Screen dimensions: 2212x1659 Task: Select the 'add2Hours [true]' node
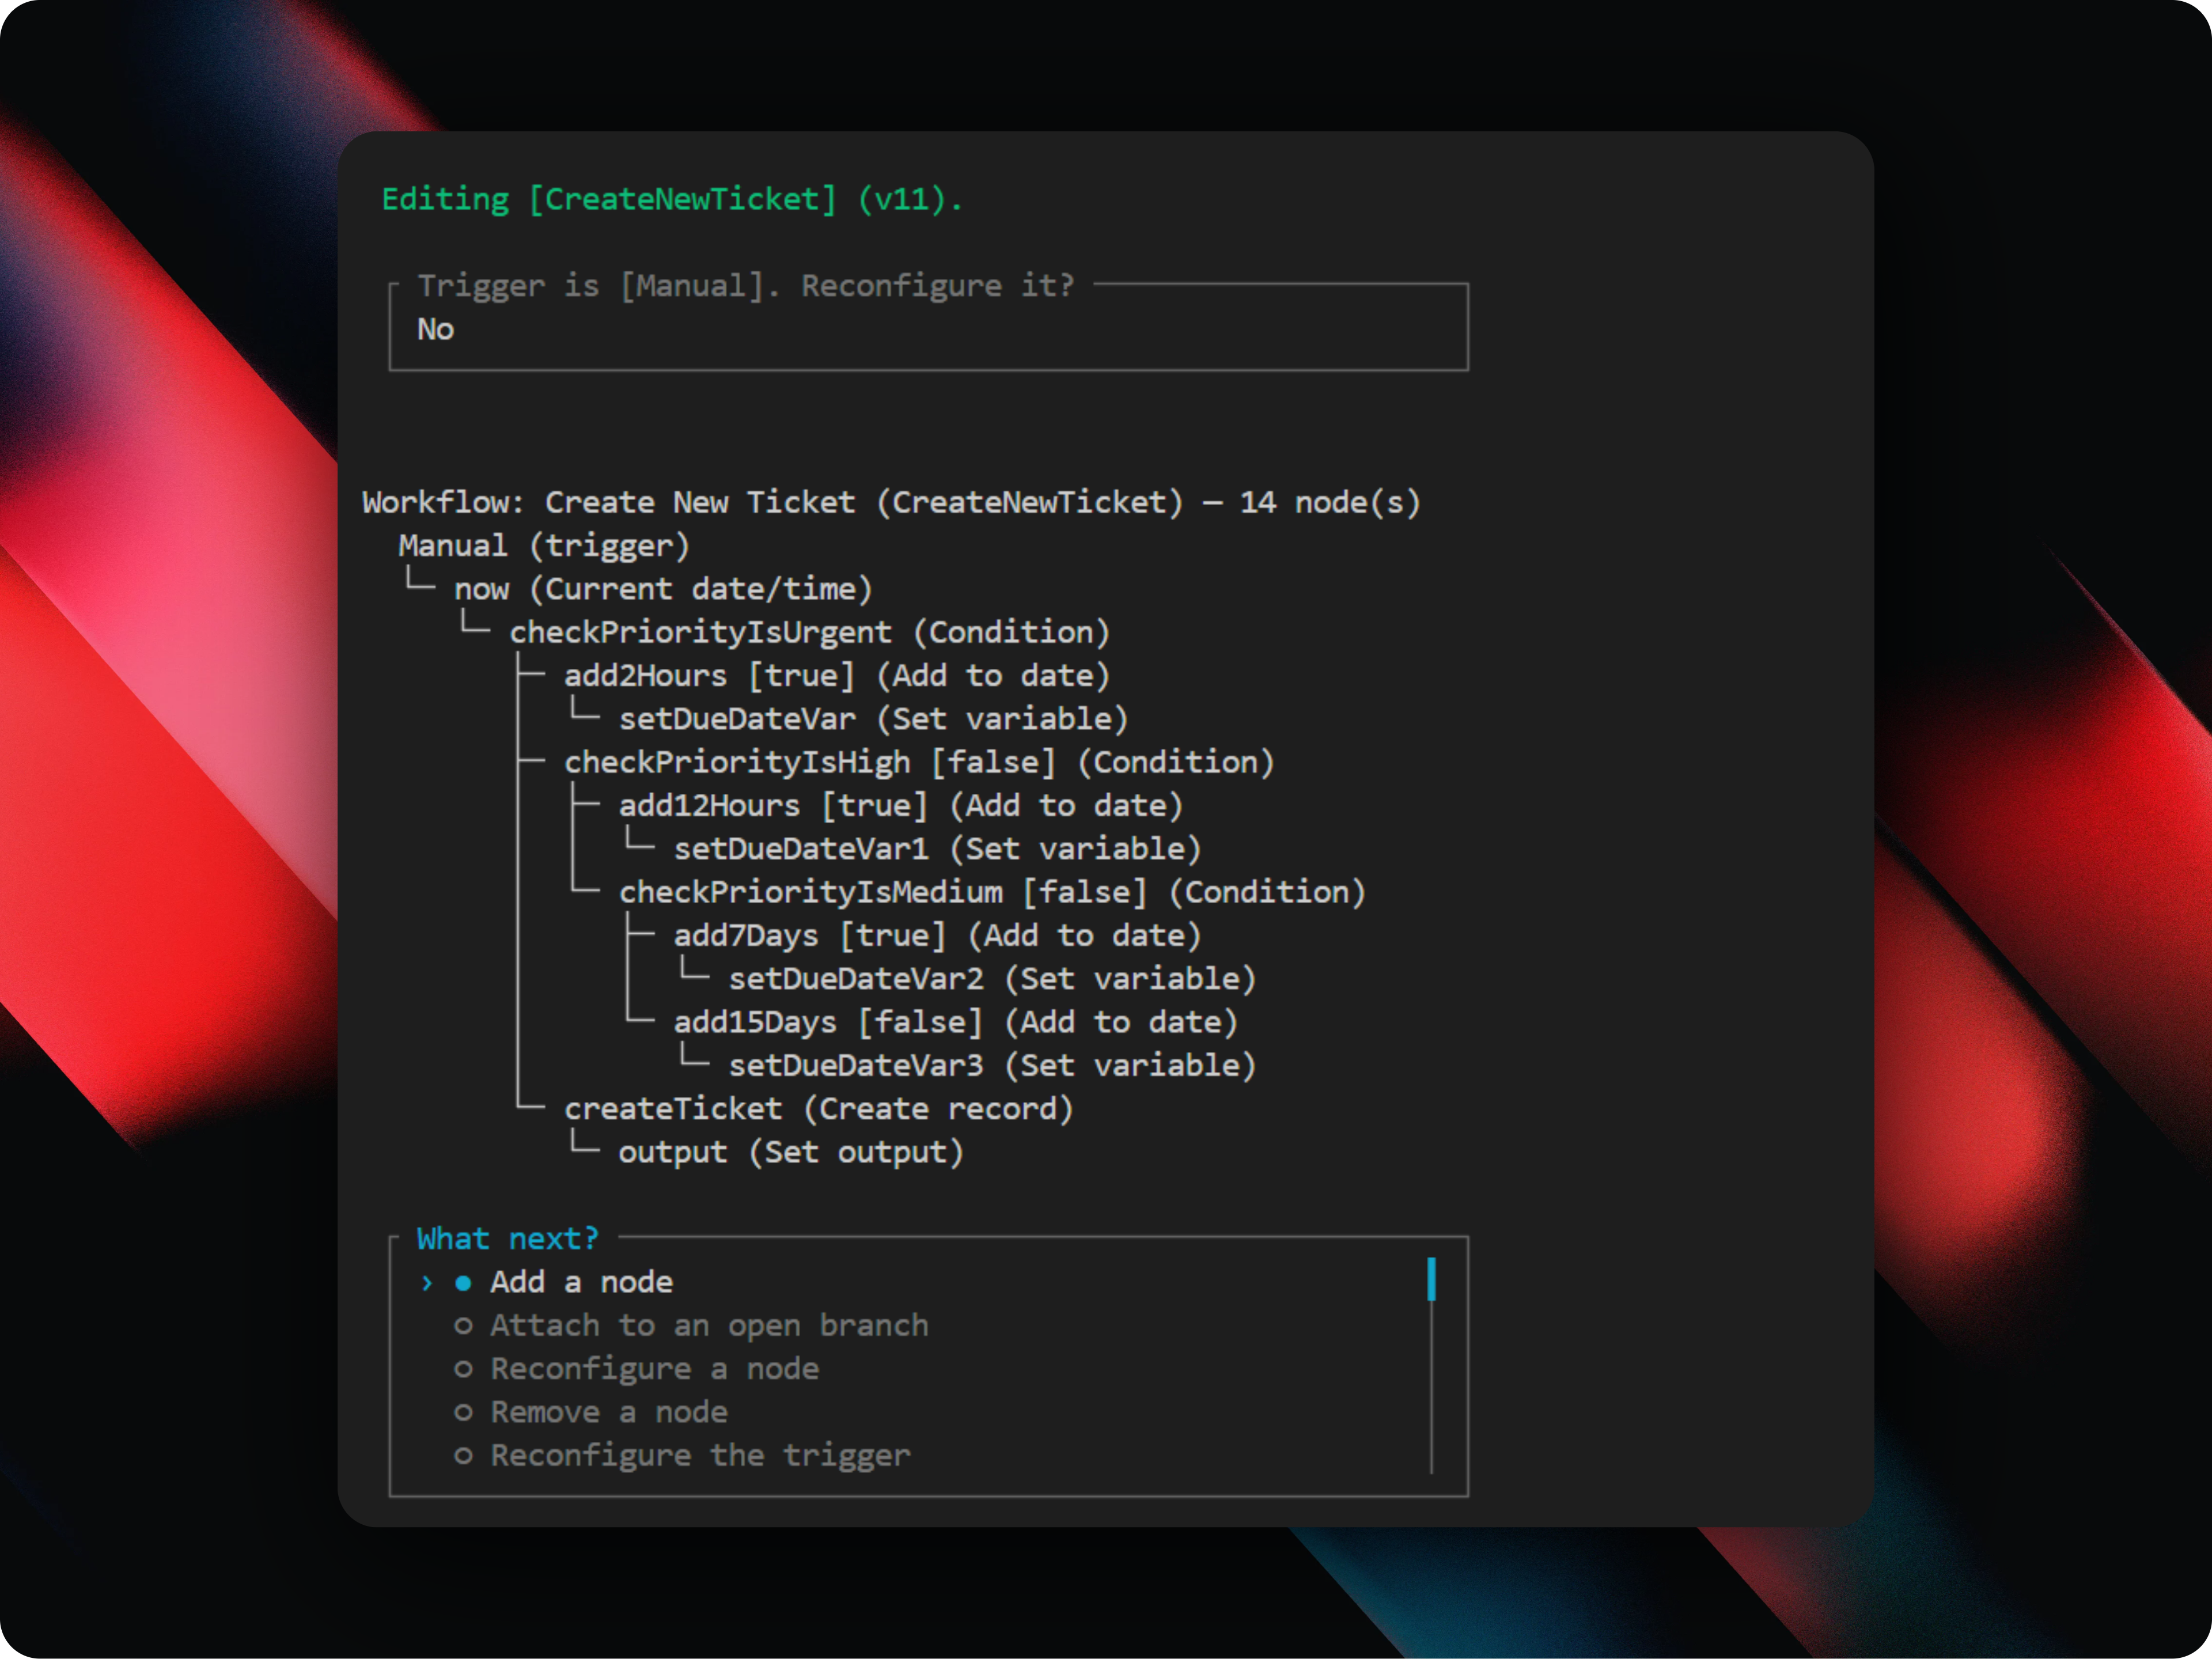(x=837, y=676)
